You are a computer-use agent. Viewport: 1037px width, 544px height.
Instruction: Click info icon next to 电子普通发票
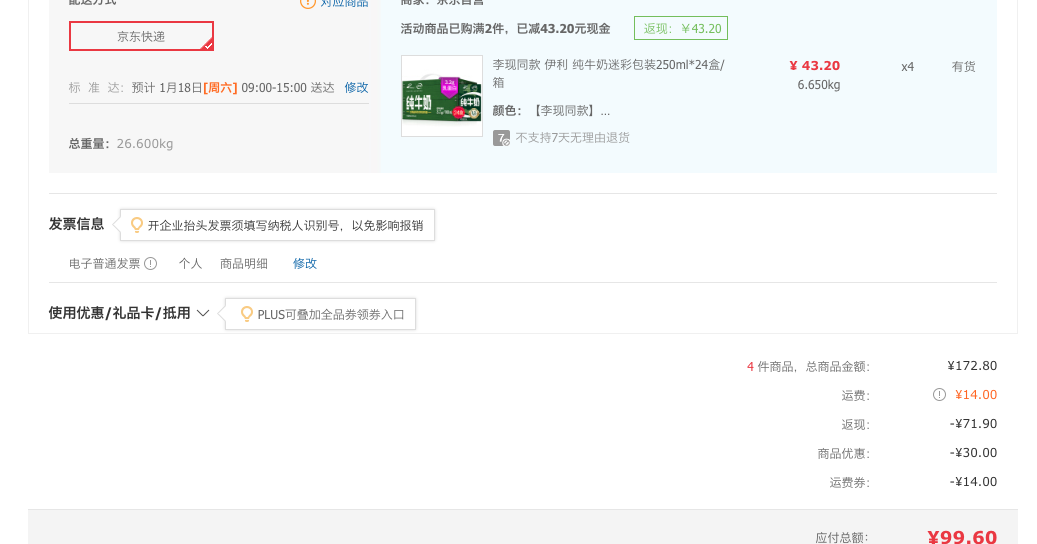(151, 264)
